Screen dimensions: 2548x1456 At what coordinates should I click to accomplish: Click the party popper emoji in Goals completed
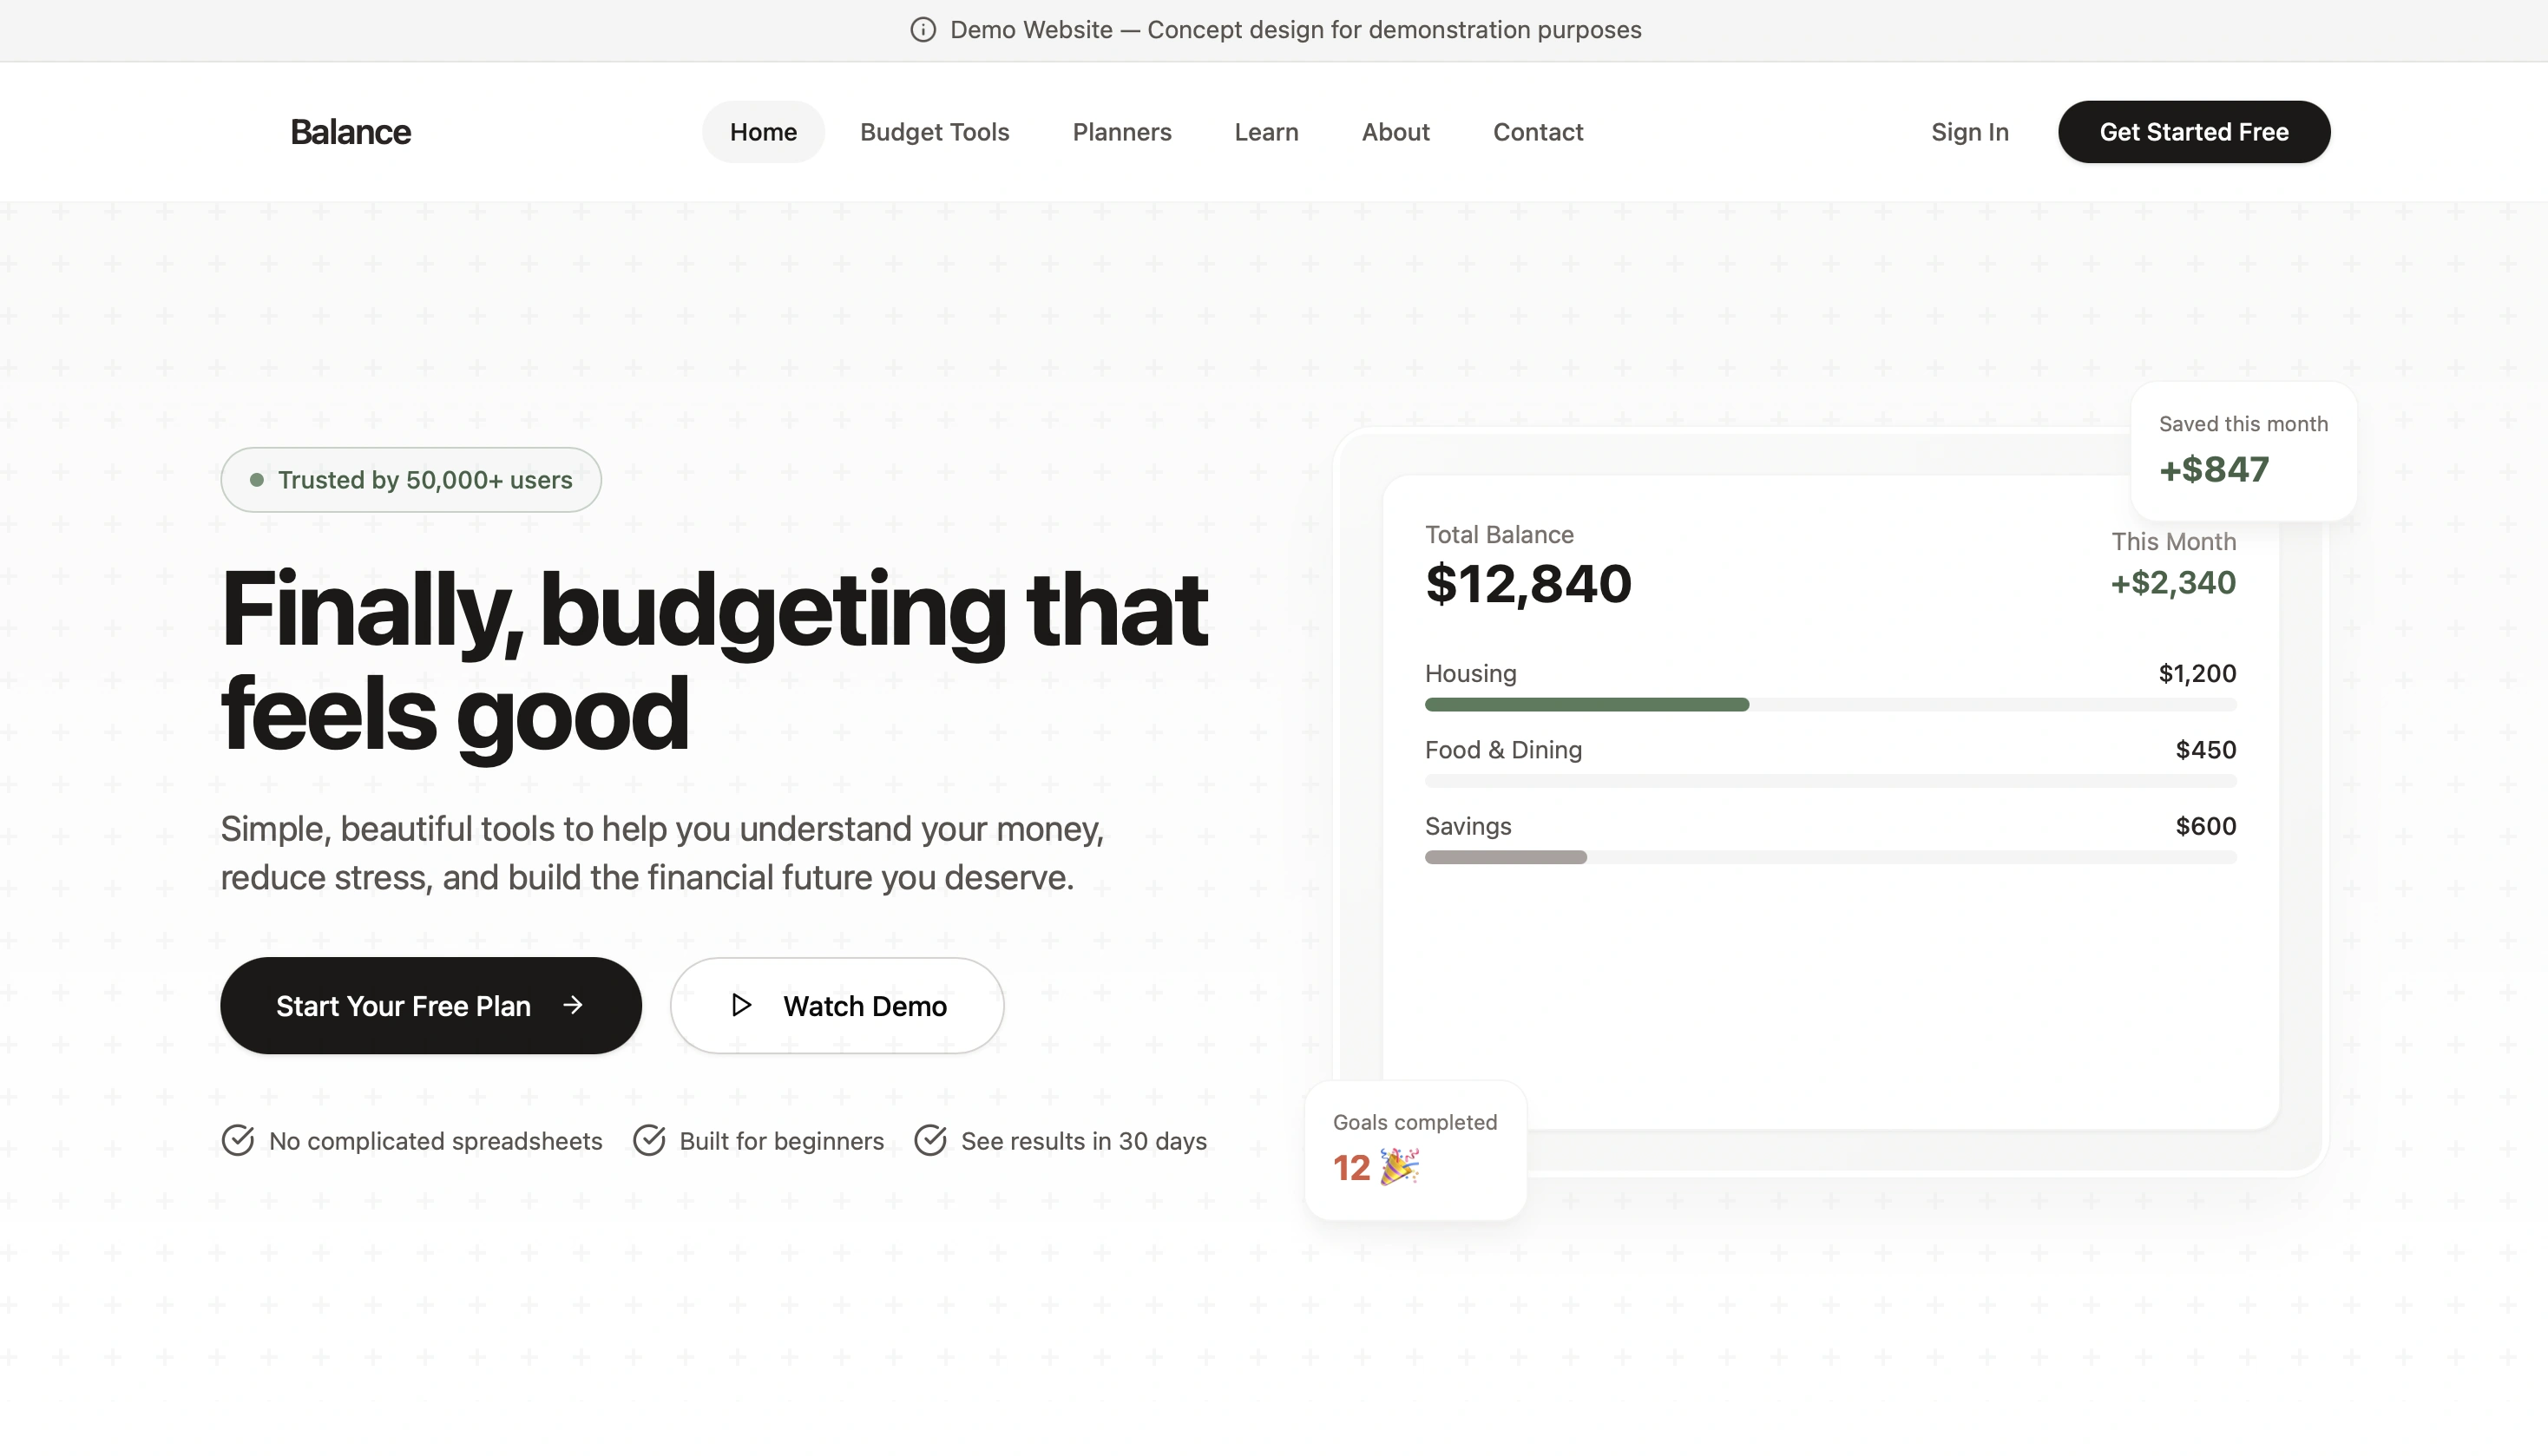point(1399,1167)
